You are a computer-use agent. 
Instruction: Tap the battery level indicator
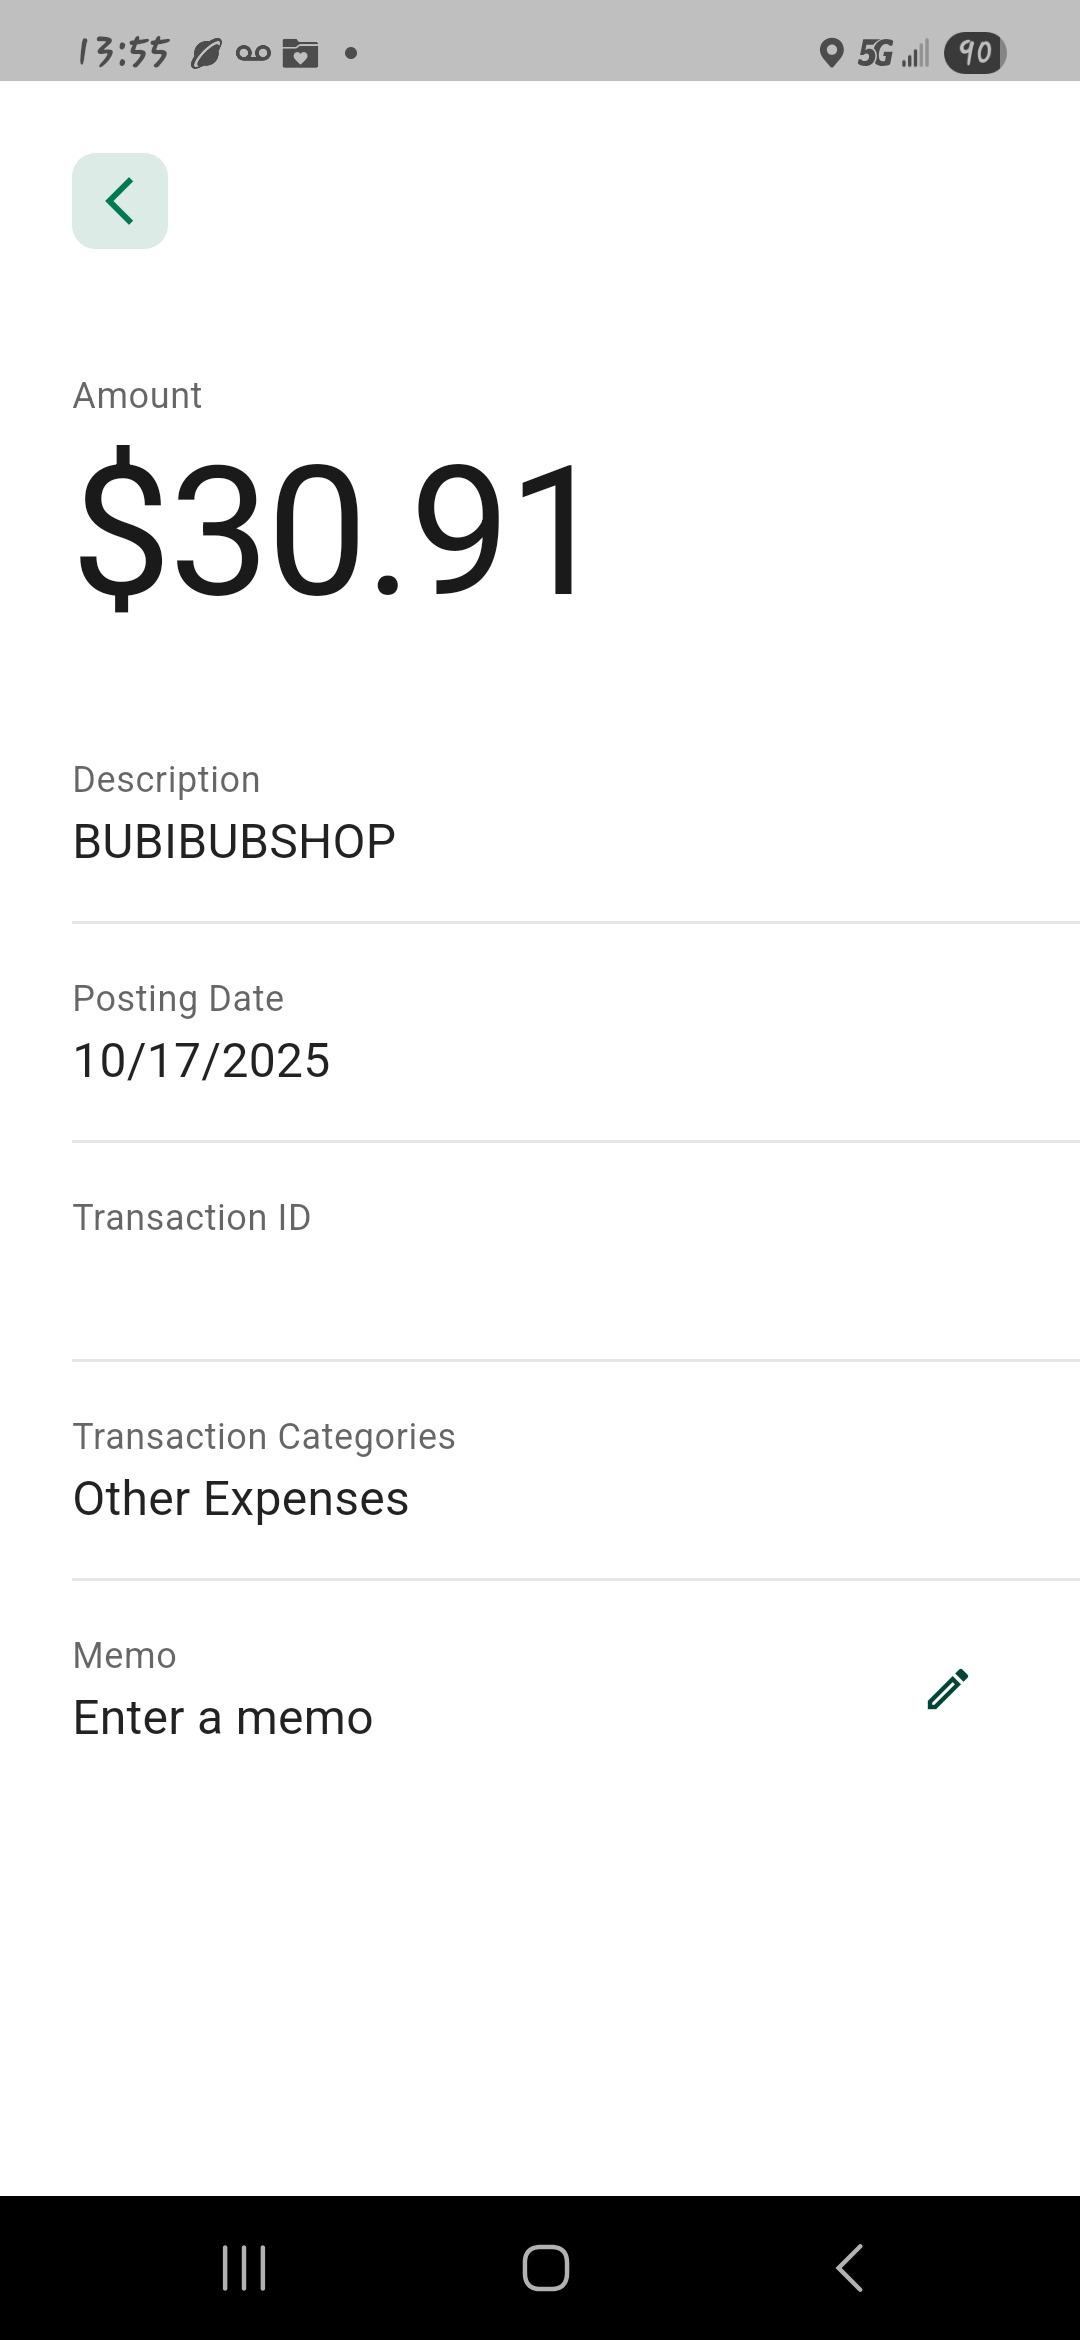(x=975, y=52)
